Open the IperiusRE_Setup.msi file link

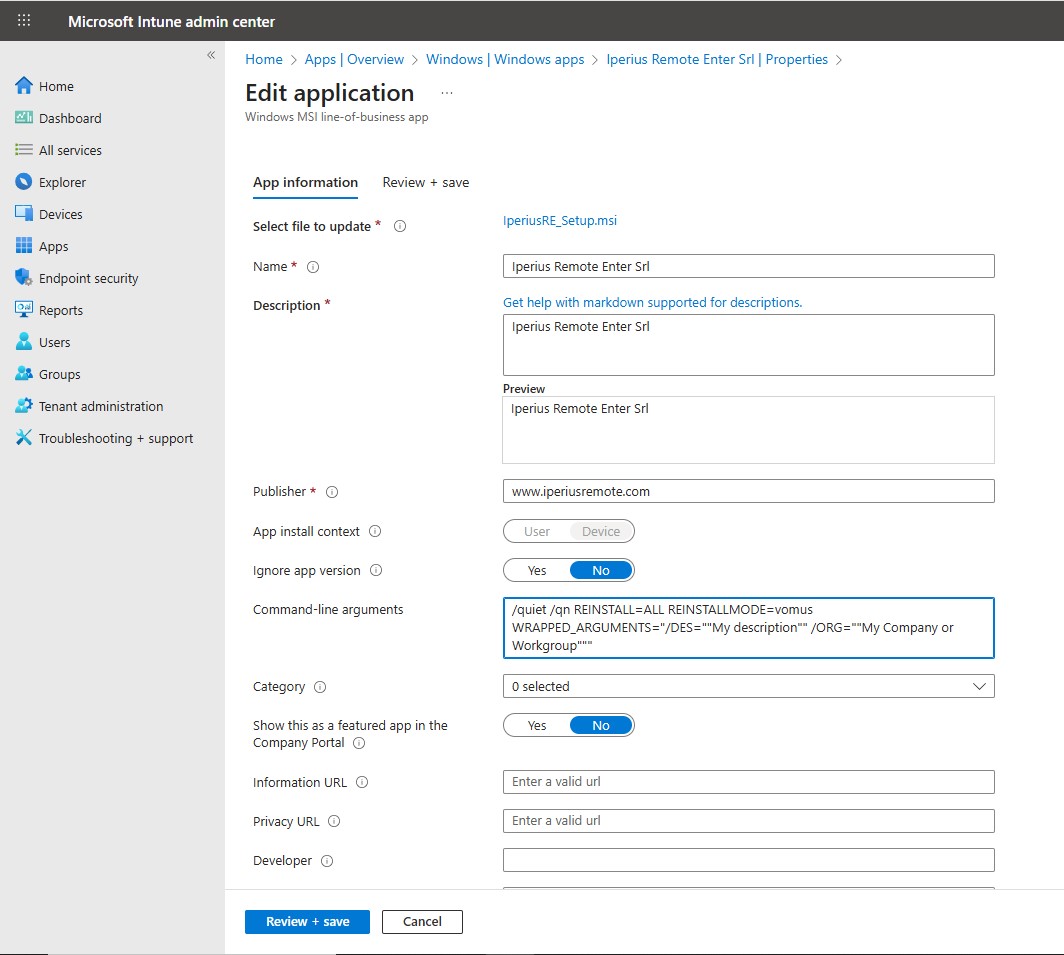coord(560,221)
